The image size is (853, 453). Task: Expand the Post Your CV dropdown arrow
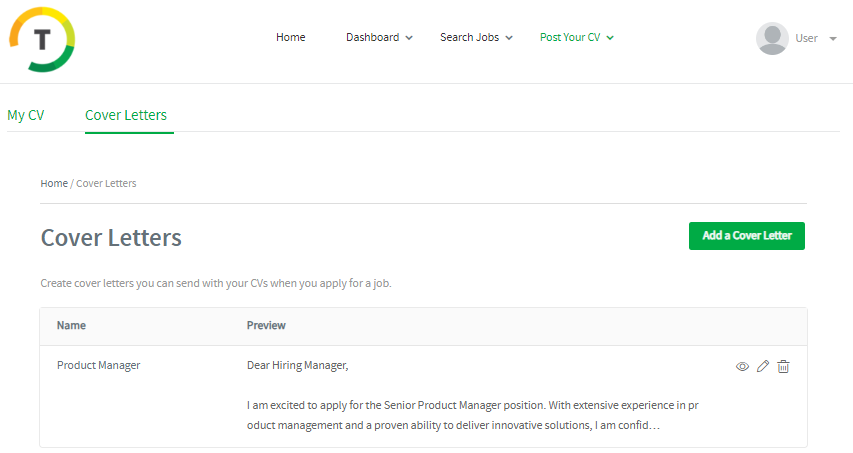click(610, 38)
